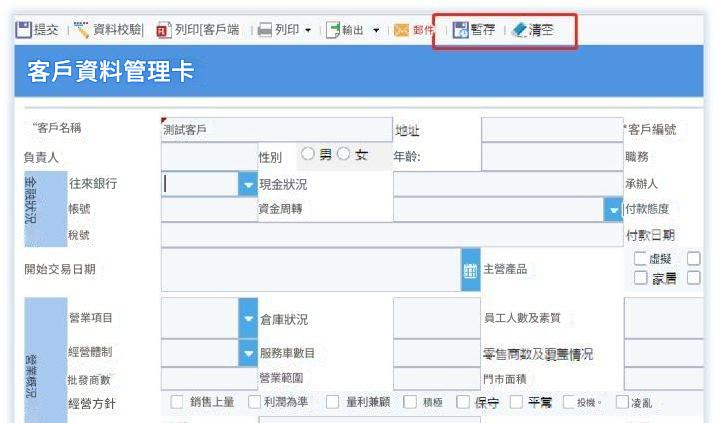Image resolution: width=720 pixels, height=423 pixels.
Task: Click the 郵件 mail envelope icon
Action: (x=401, y=30)
